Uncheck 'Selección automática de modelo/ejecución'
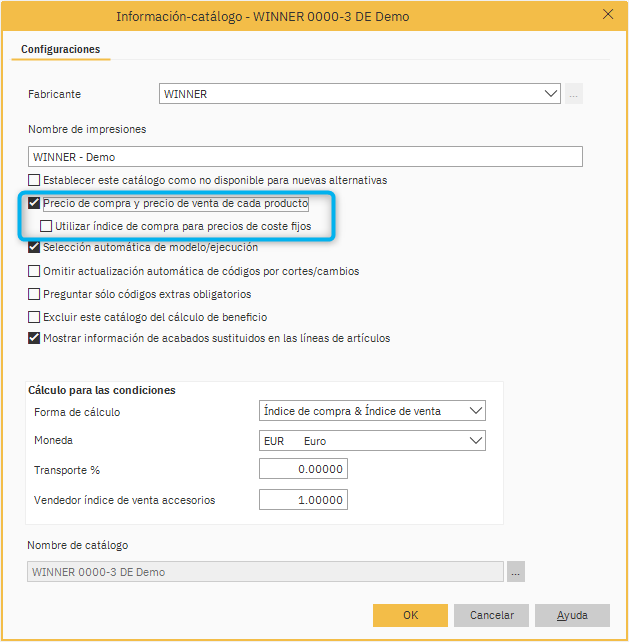 (35, 248)
